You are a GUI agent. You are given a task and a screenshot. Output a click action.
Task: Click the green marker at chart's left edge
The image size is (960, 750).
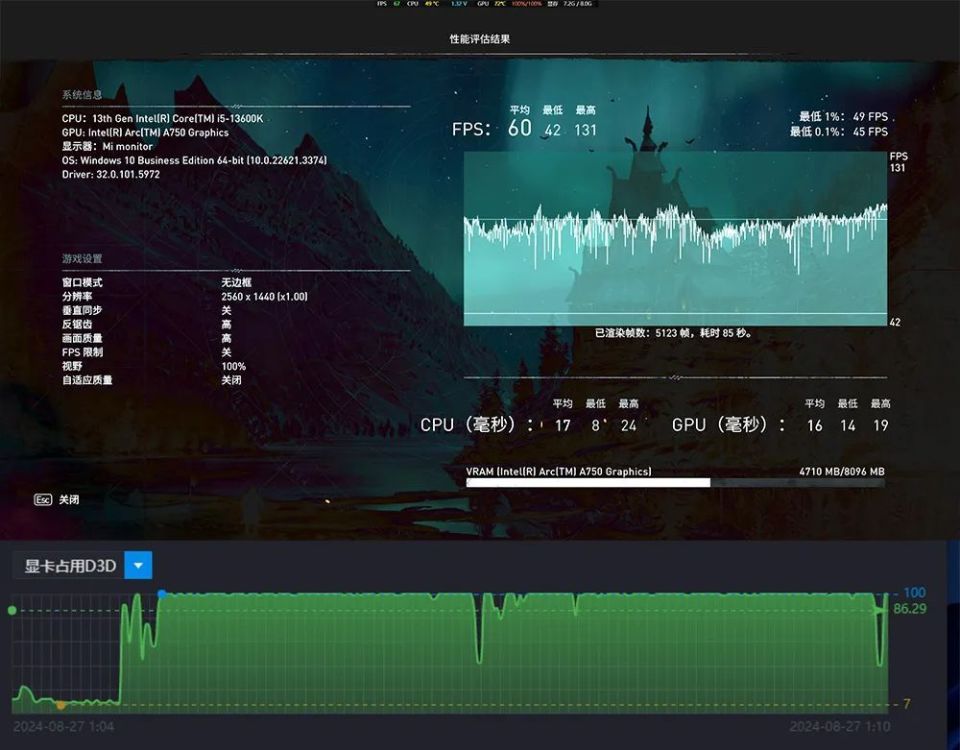coord(12,610)
